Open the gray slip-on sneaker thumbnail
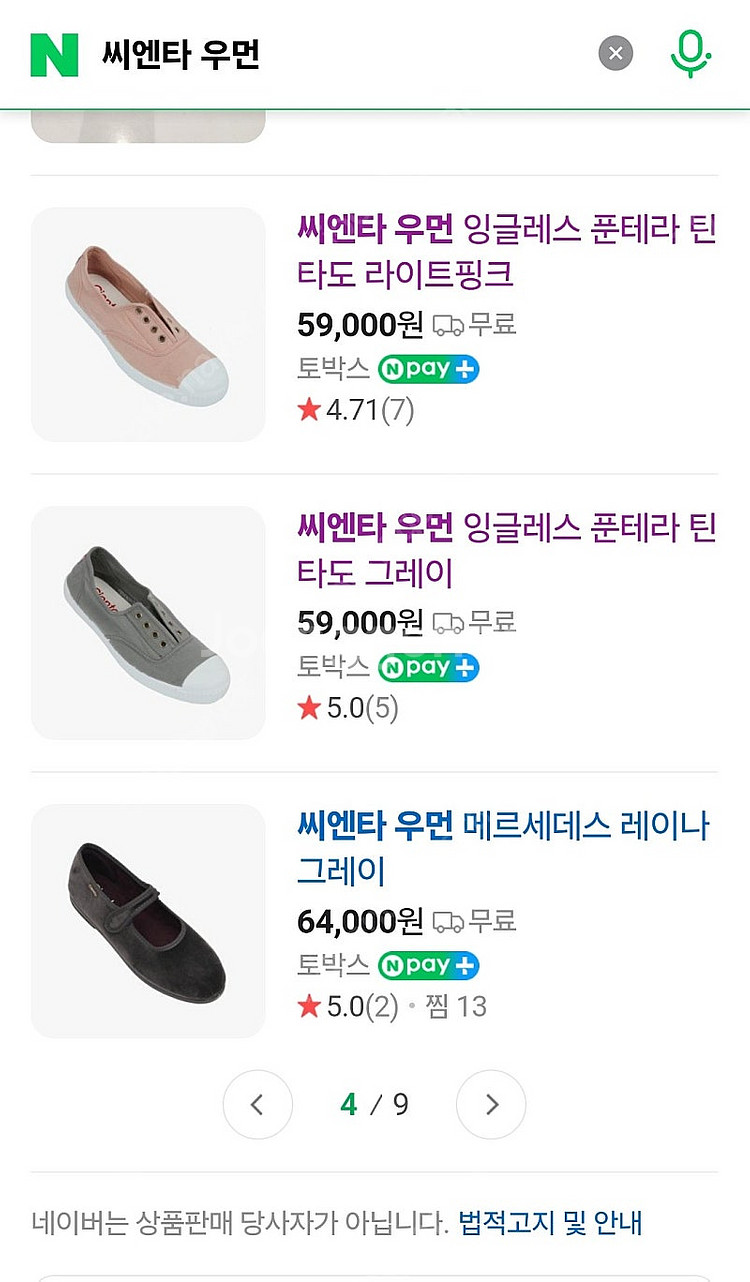The height and width of the screenshot is (1282, 750). tap(148, 623)
